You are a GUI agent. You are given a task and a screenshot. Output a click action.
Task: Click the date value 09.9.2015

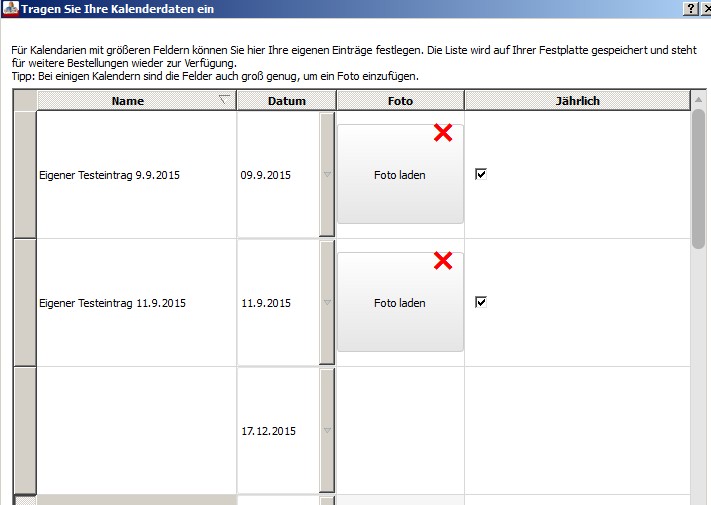(x=266, y=175)
